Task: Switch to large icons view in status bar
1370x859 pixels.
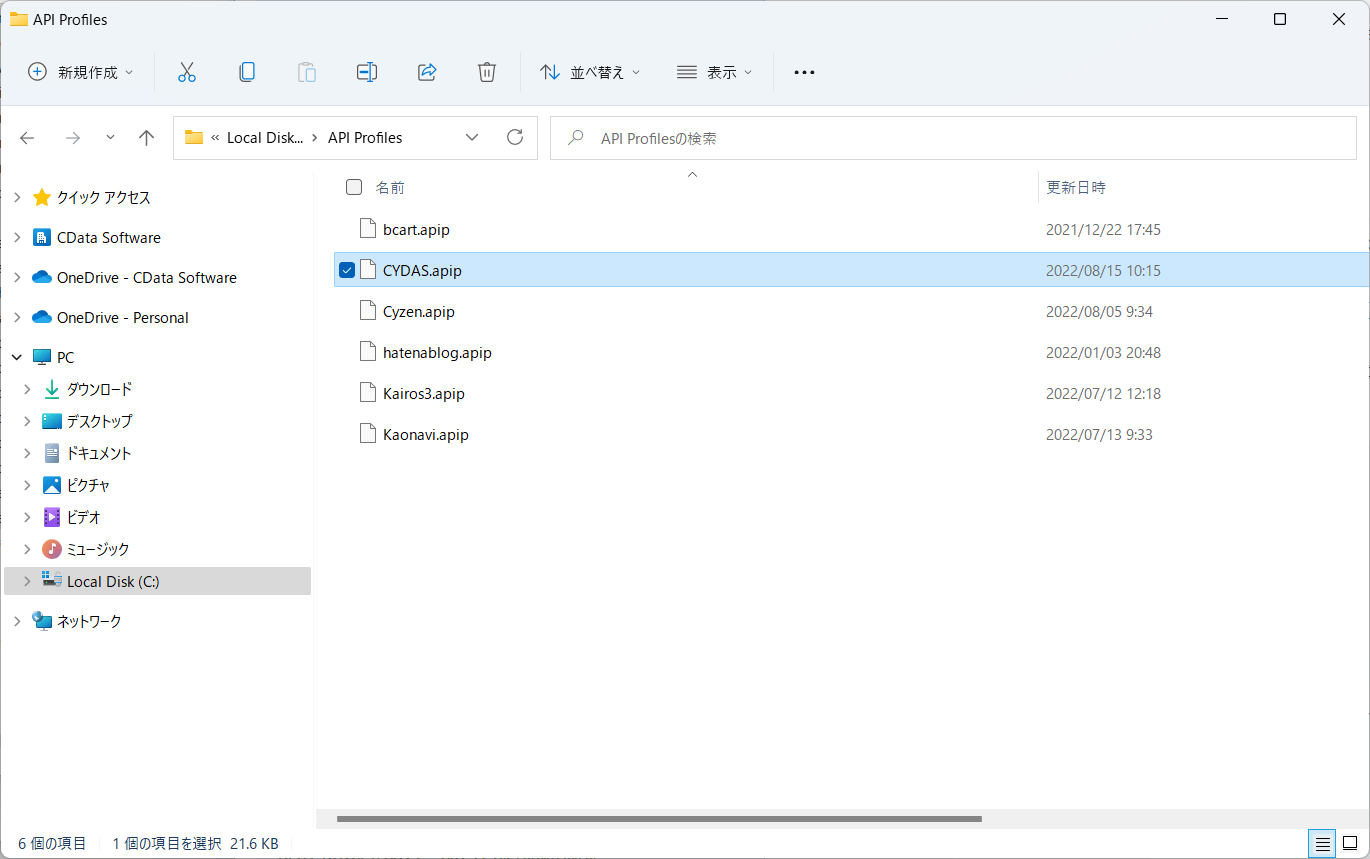Action: (x=1350, y=843)
